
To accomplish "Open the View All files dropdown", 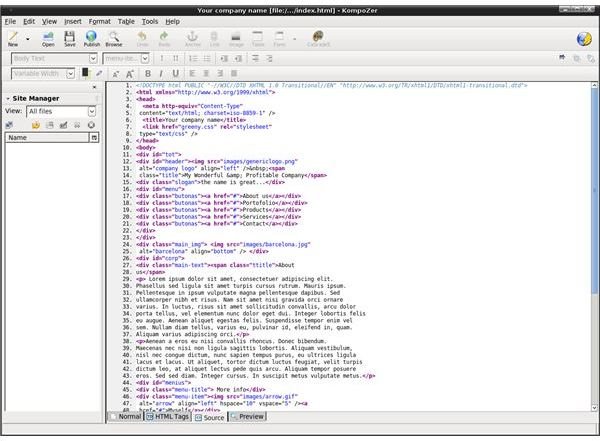I will [61, 111].
